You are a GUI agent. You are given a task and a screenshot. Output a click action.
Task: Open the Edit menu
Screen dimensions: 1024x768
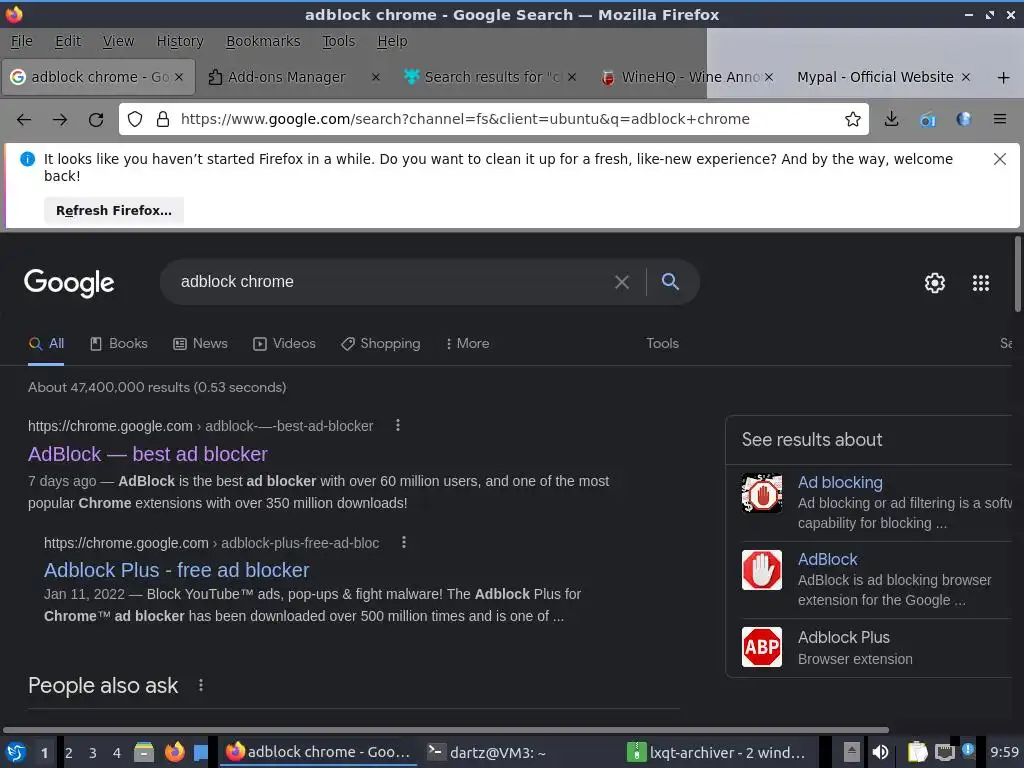[x=68, y=41]
